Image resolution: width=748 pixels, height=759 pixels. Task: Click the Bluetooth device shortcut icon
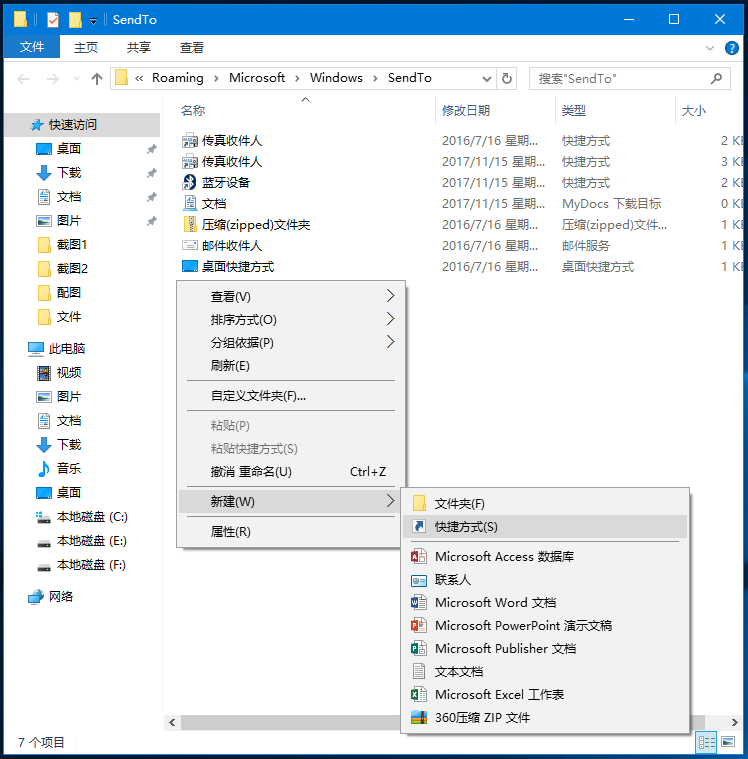click(190, 182)
